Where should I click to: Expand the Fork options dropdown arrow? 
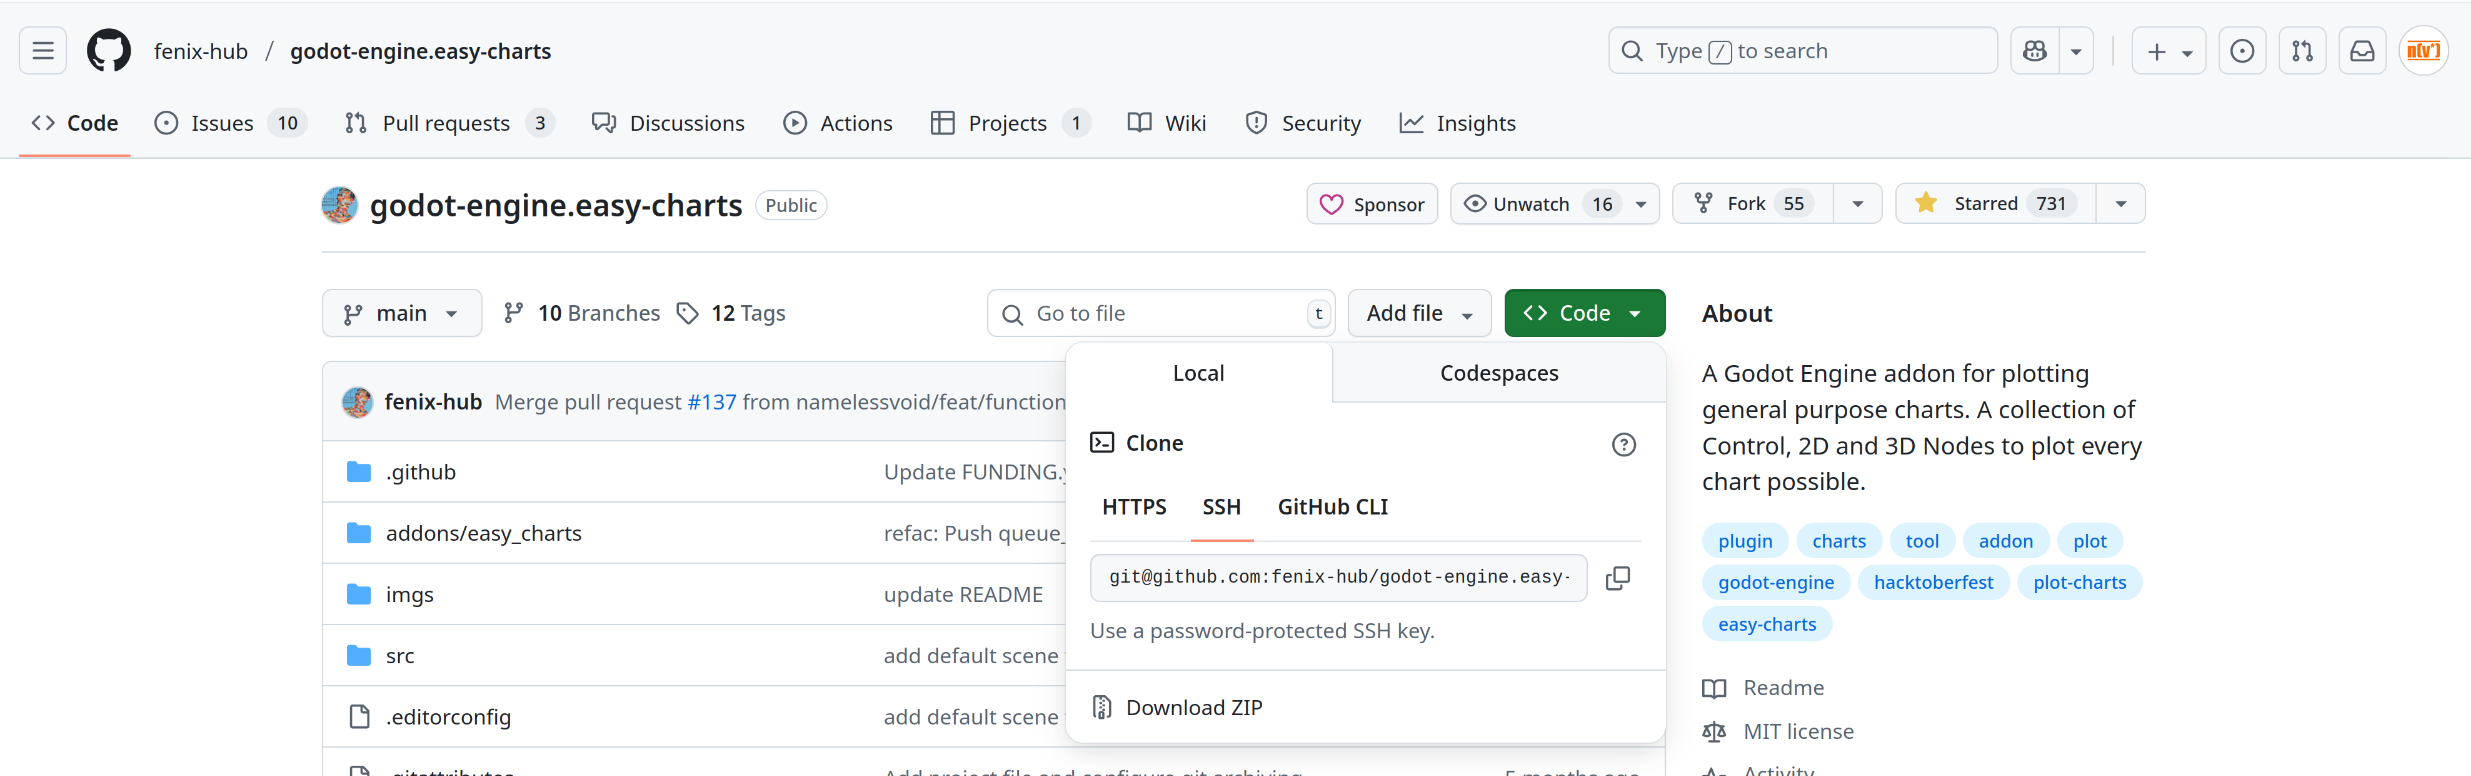pyautogui.click(x=1857, y=204)
